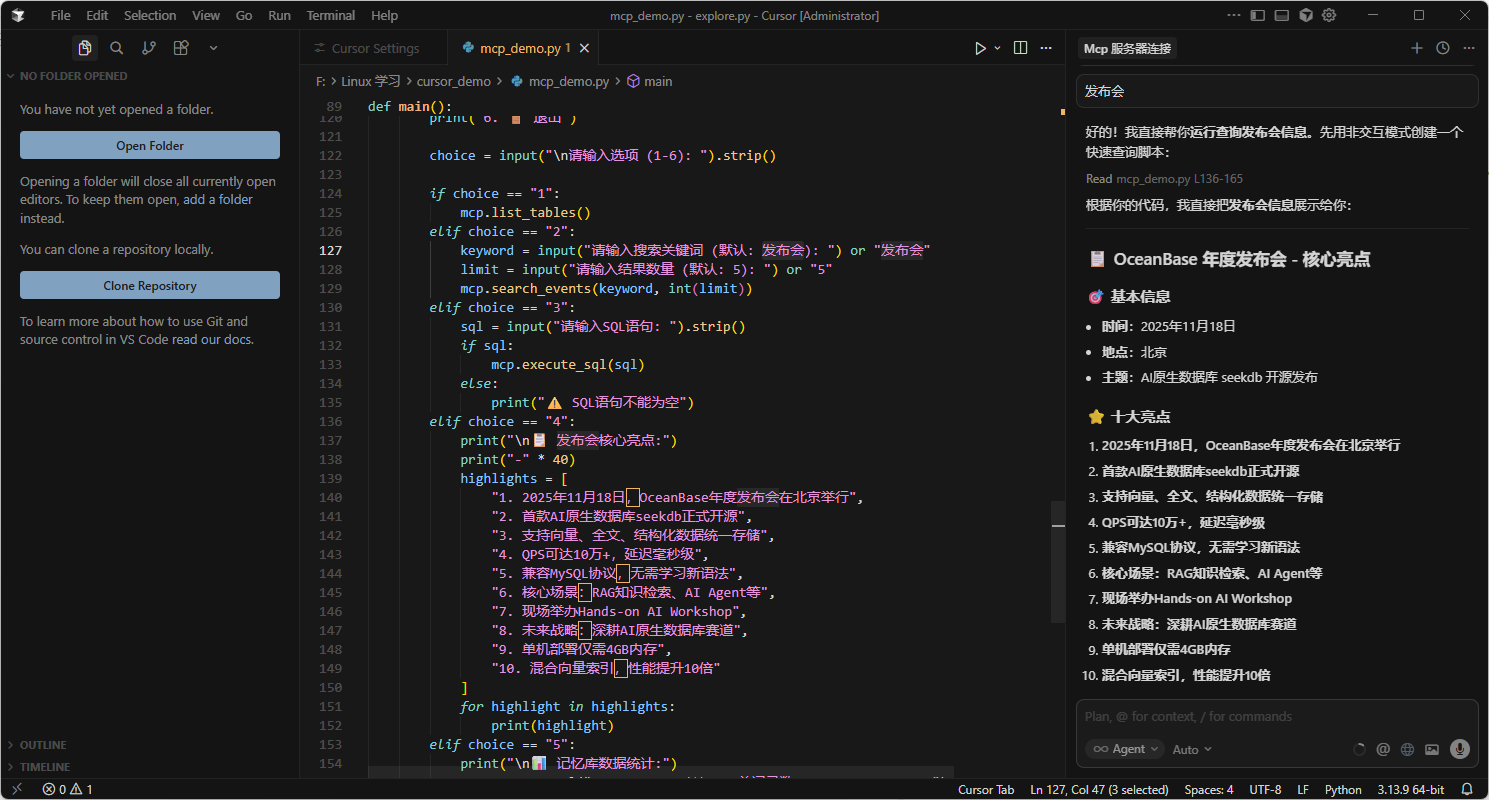Click the @ mention context icon
Screen dimensions: 1489x800
[1383, 749]
